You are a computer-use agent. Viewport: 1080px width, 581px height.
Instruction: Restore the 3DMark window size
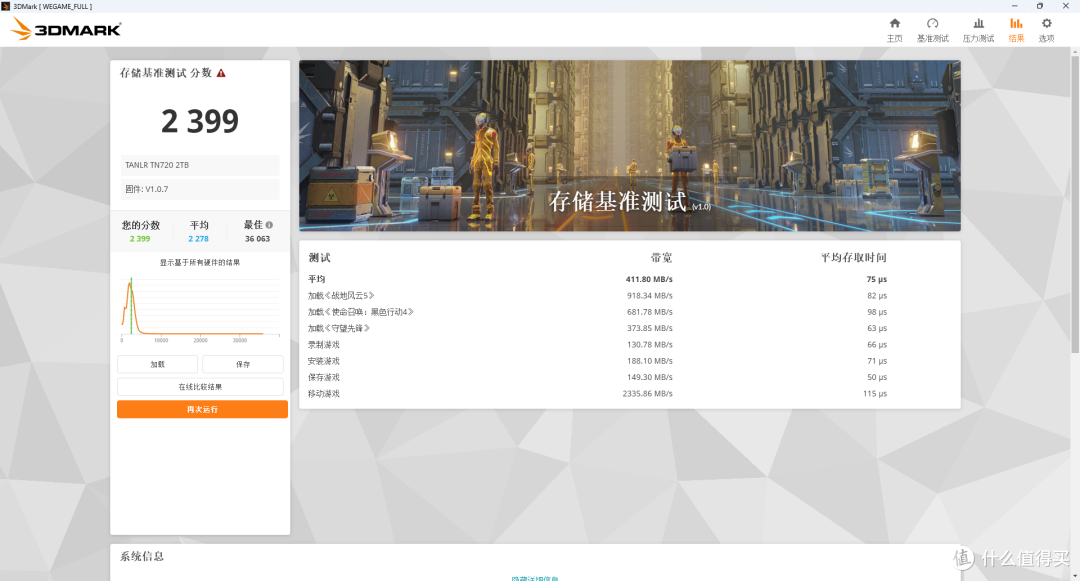1039,6
